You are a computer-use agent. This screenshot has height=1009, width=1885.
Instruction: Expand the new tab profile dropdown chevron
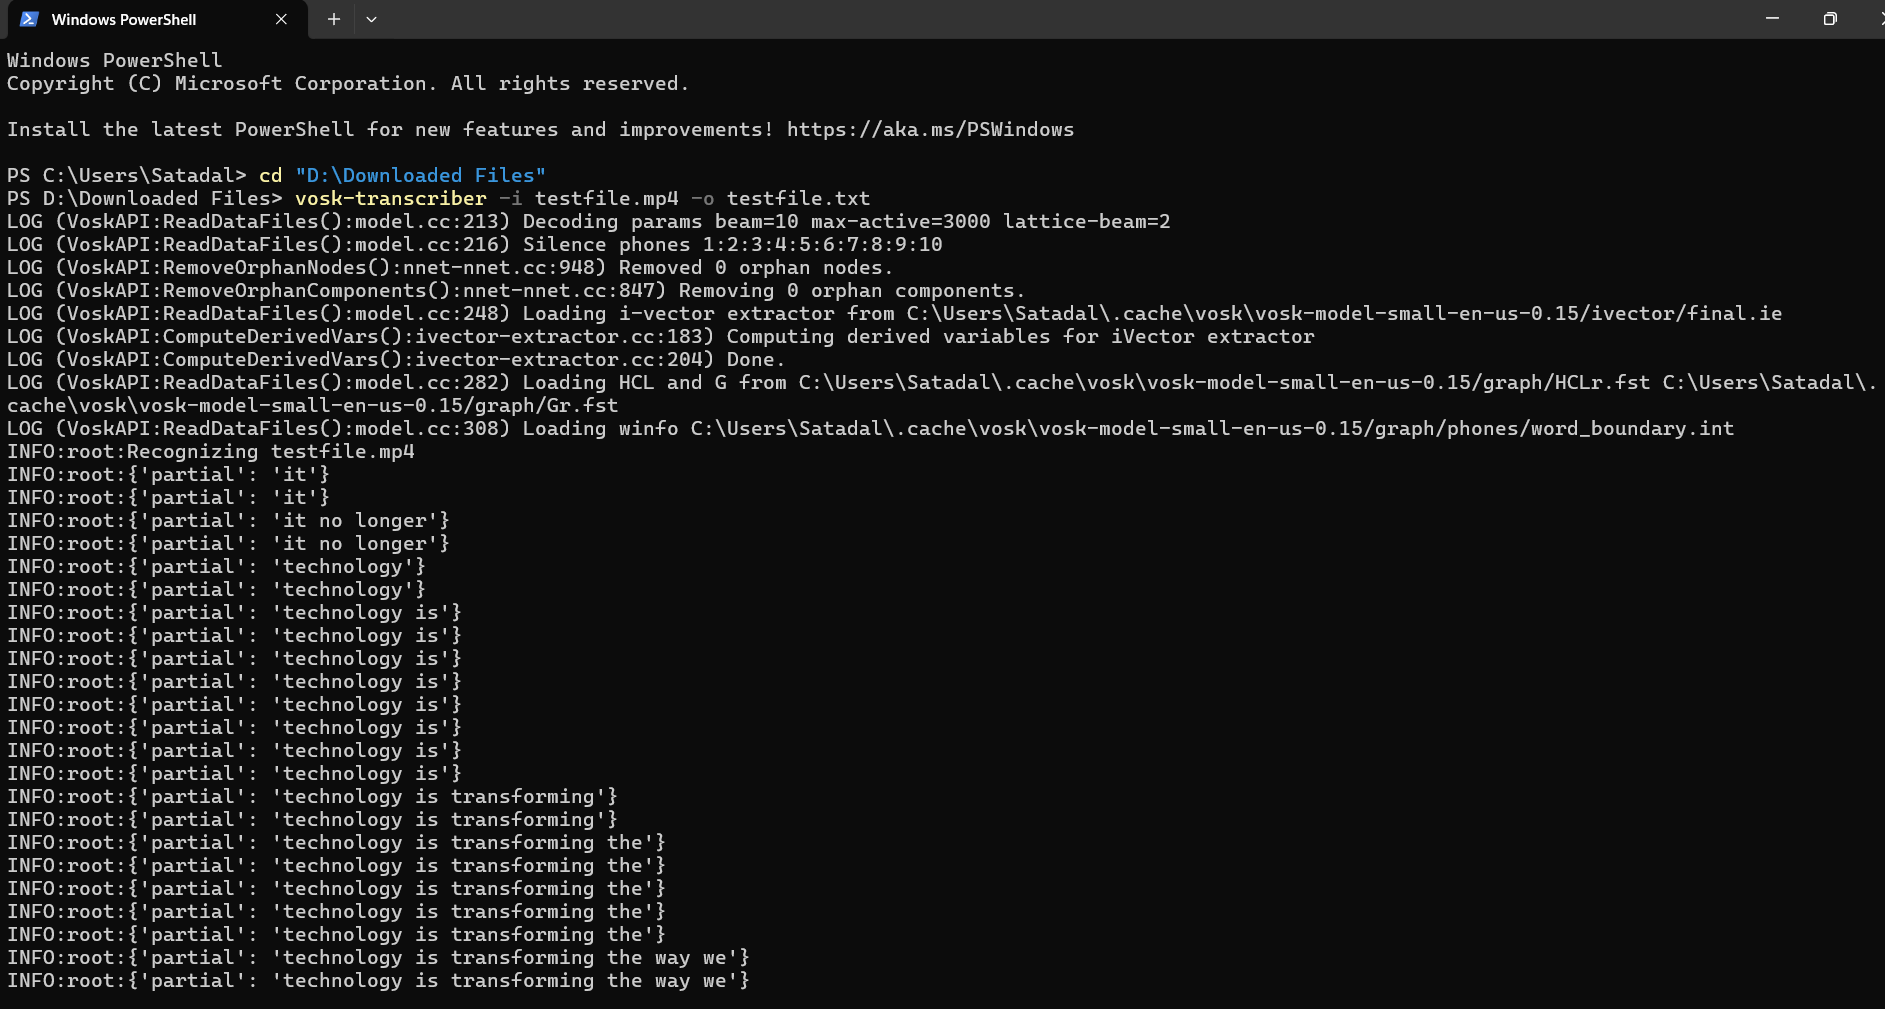(x=371, y=19)
